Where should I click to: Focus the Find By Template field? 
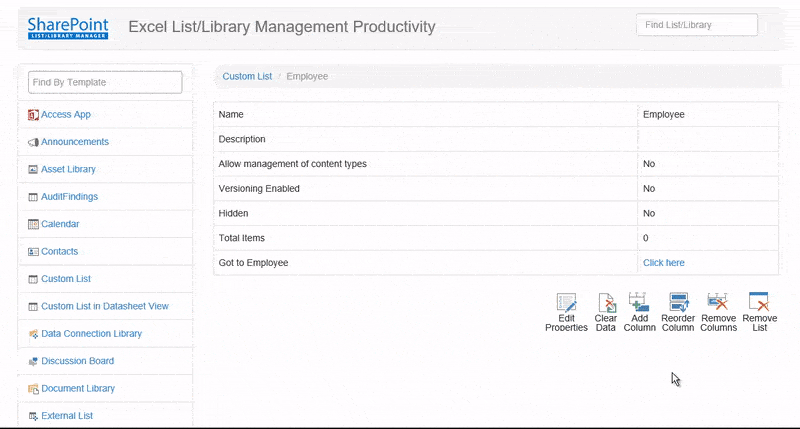point(105,83)
